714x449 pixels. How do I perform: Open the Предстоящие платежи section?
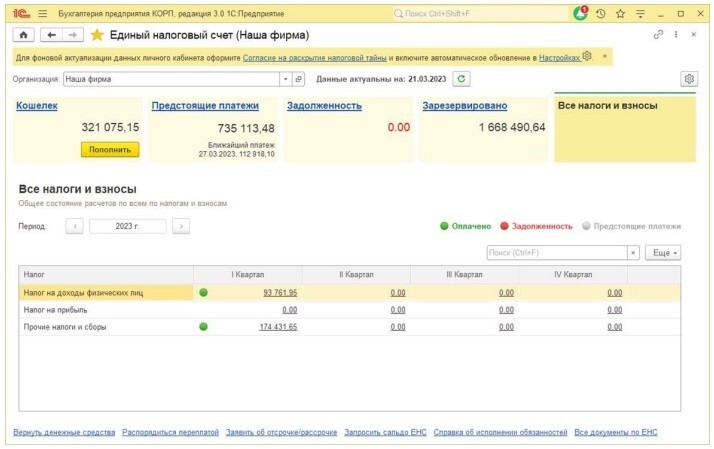[x=205, y=105]
